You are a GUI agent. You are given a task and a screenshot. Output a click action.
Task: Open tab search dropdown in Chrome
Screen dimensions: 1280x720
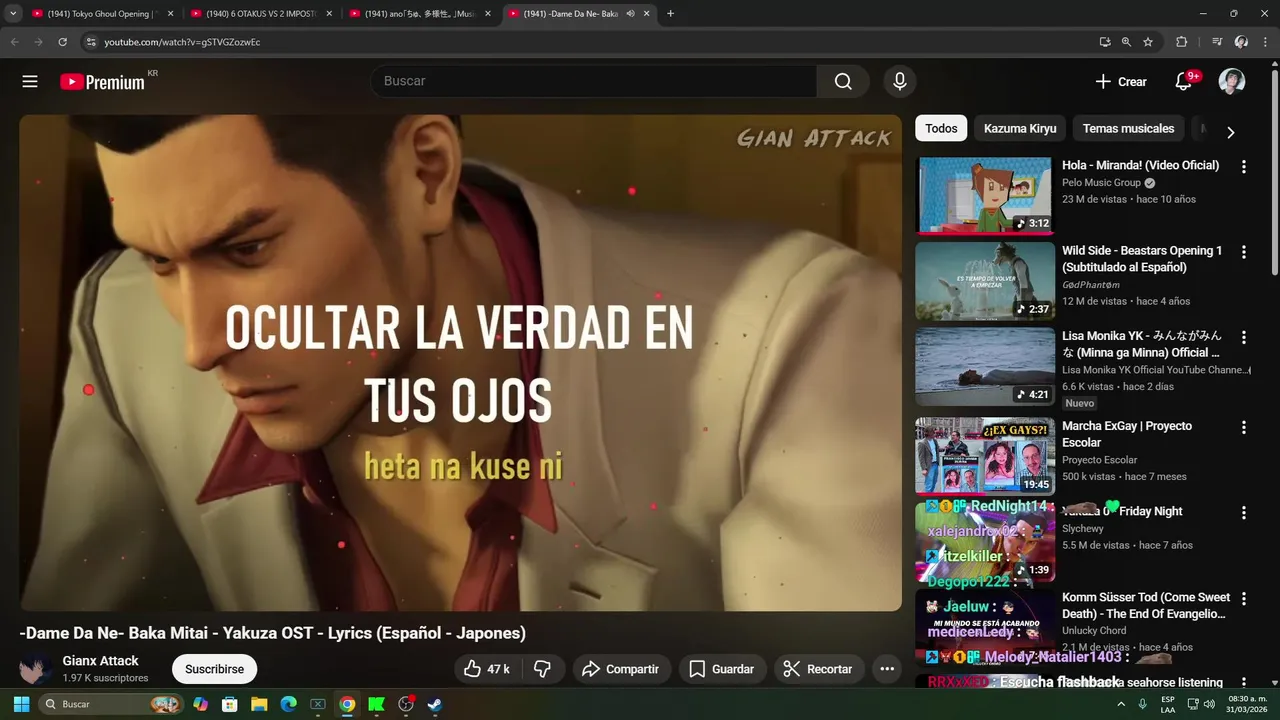pos(13,14)
